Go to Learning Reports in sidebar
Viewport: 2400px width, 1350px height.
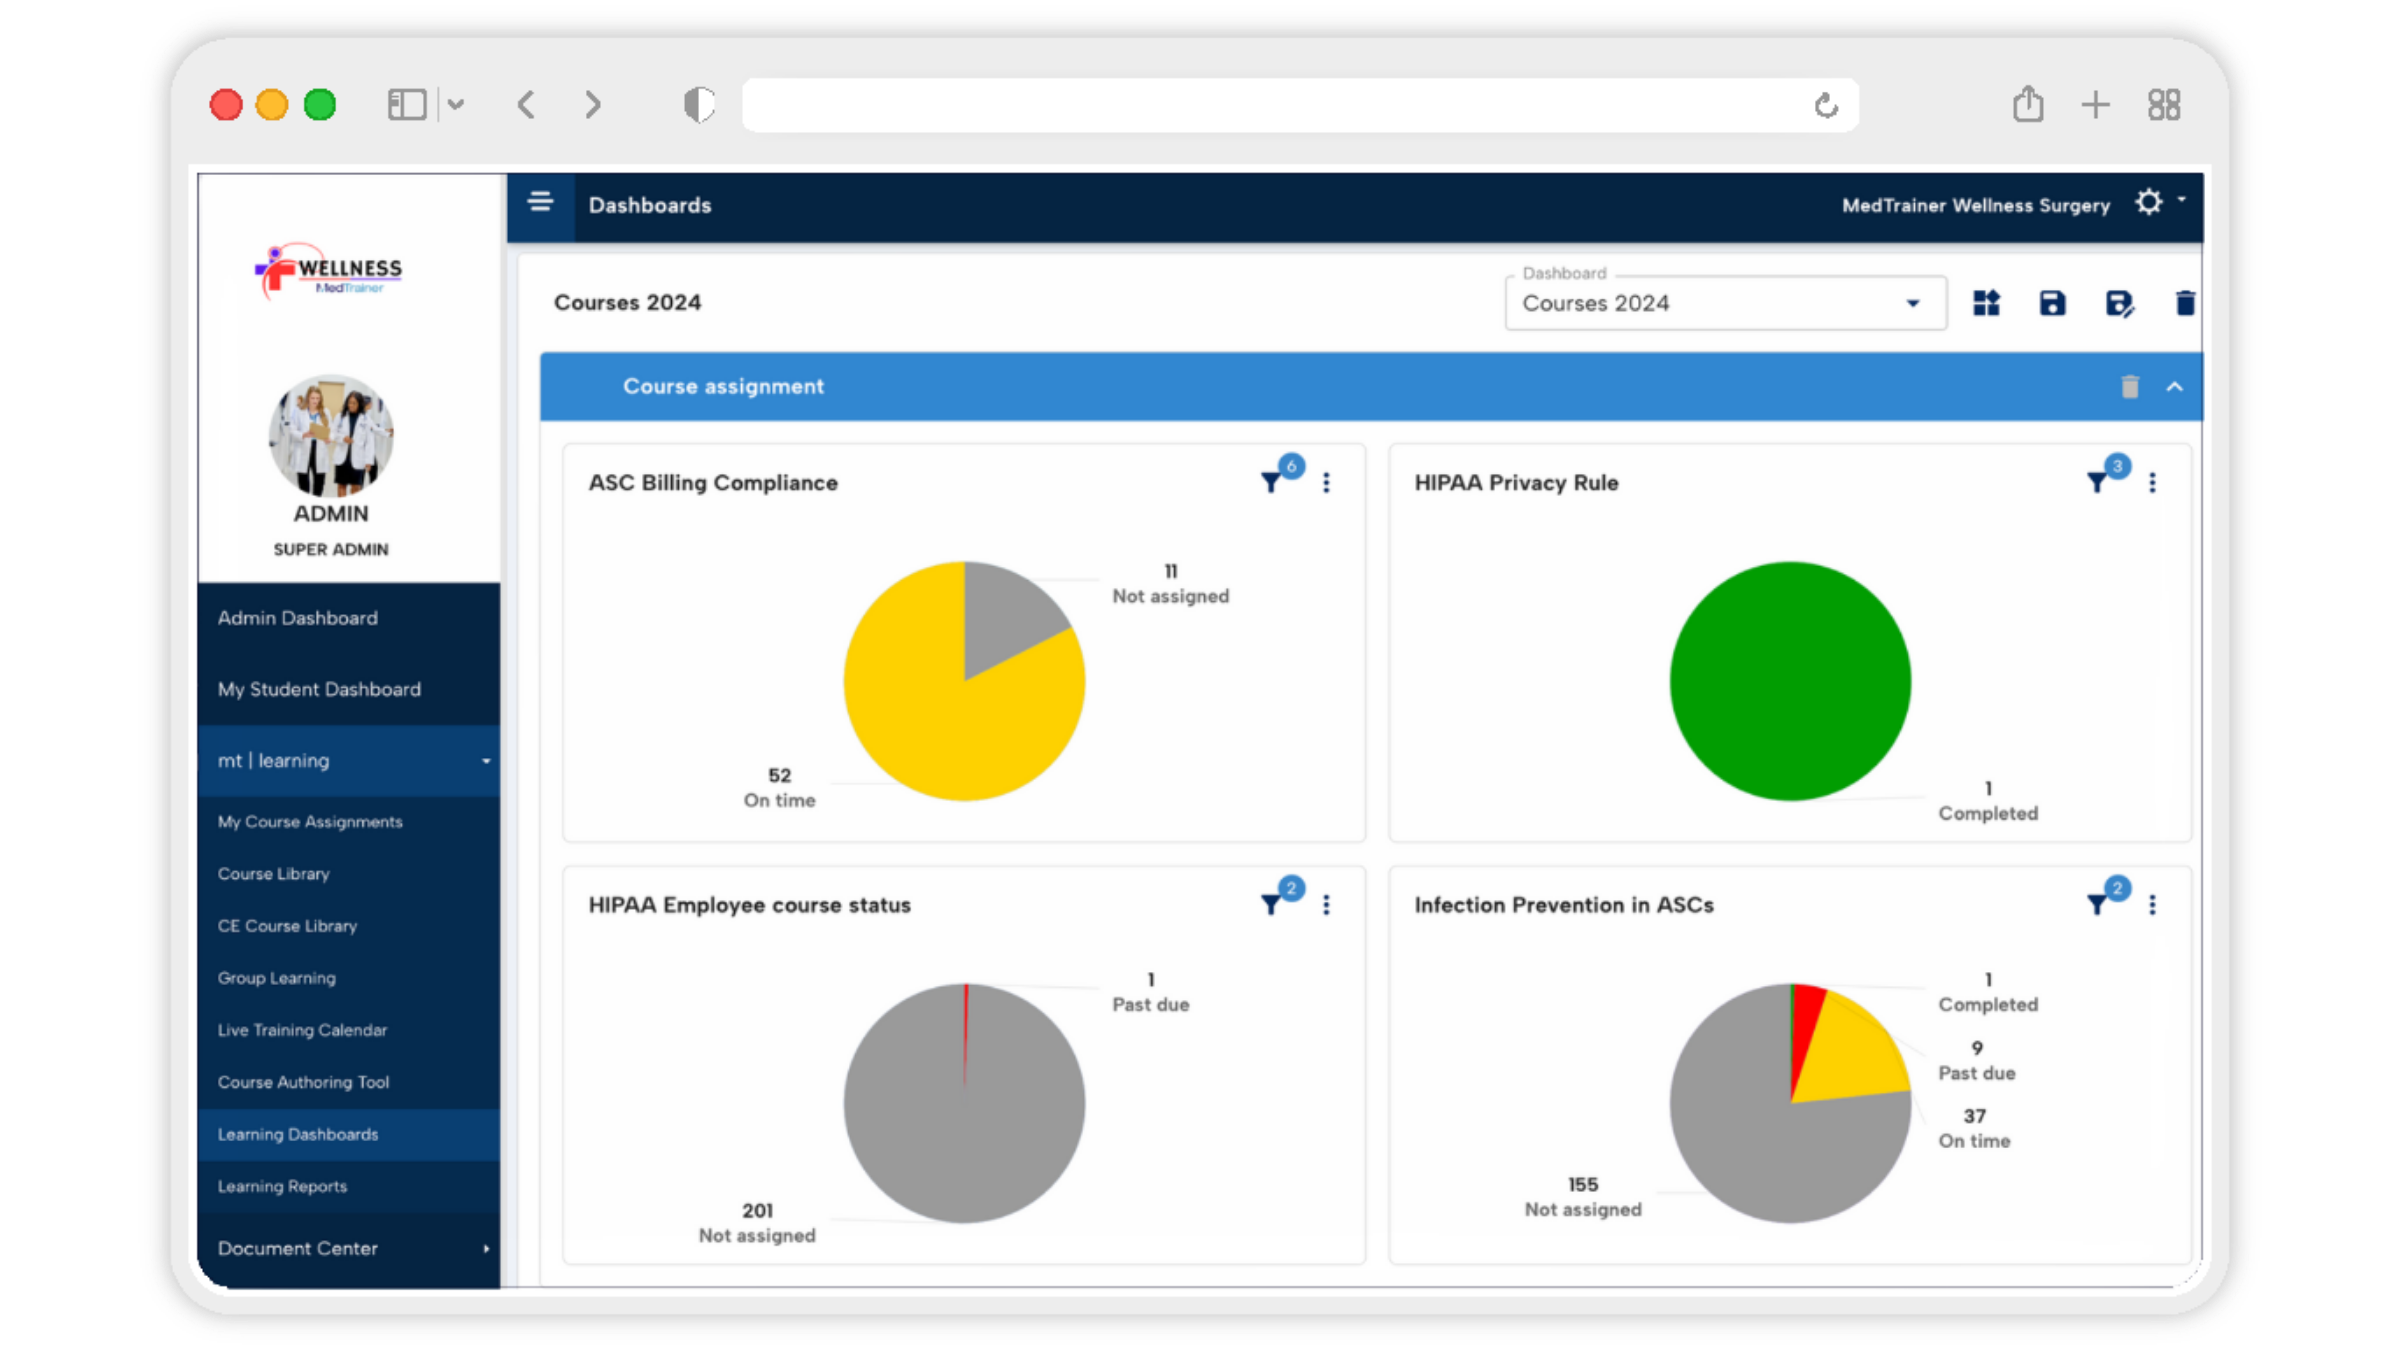tap(282, 1186)
